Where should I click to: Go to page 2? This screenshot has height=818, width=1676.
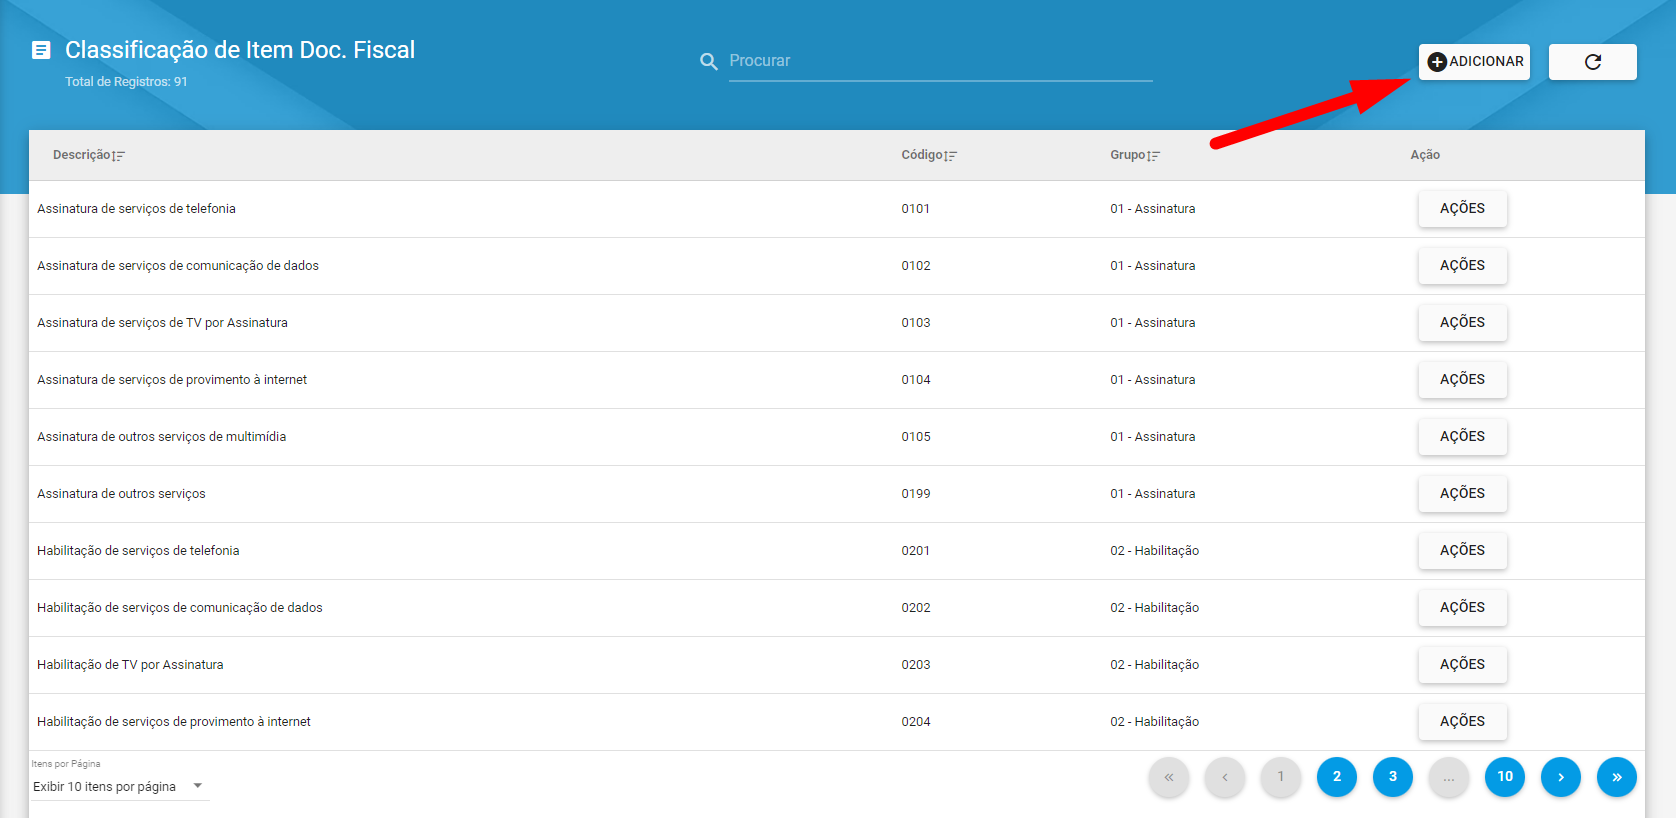pyautogui.click(x=1337, y=777)
